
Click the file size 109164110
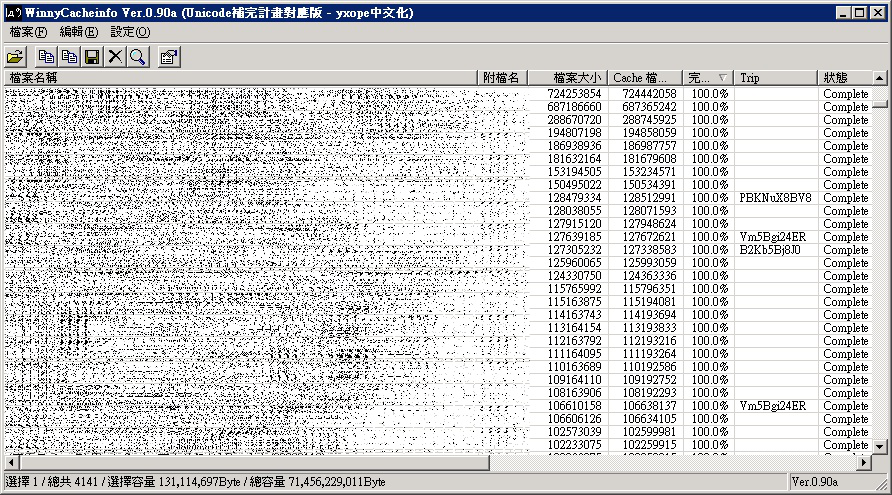(574, 380)
